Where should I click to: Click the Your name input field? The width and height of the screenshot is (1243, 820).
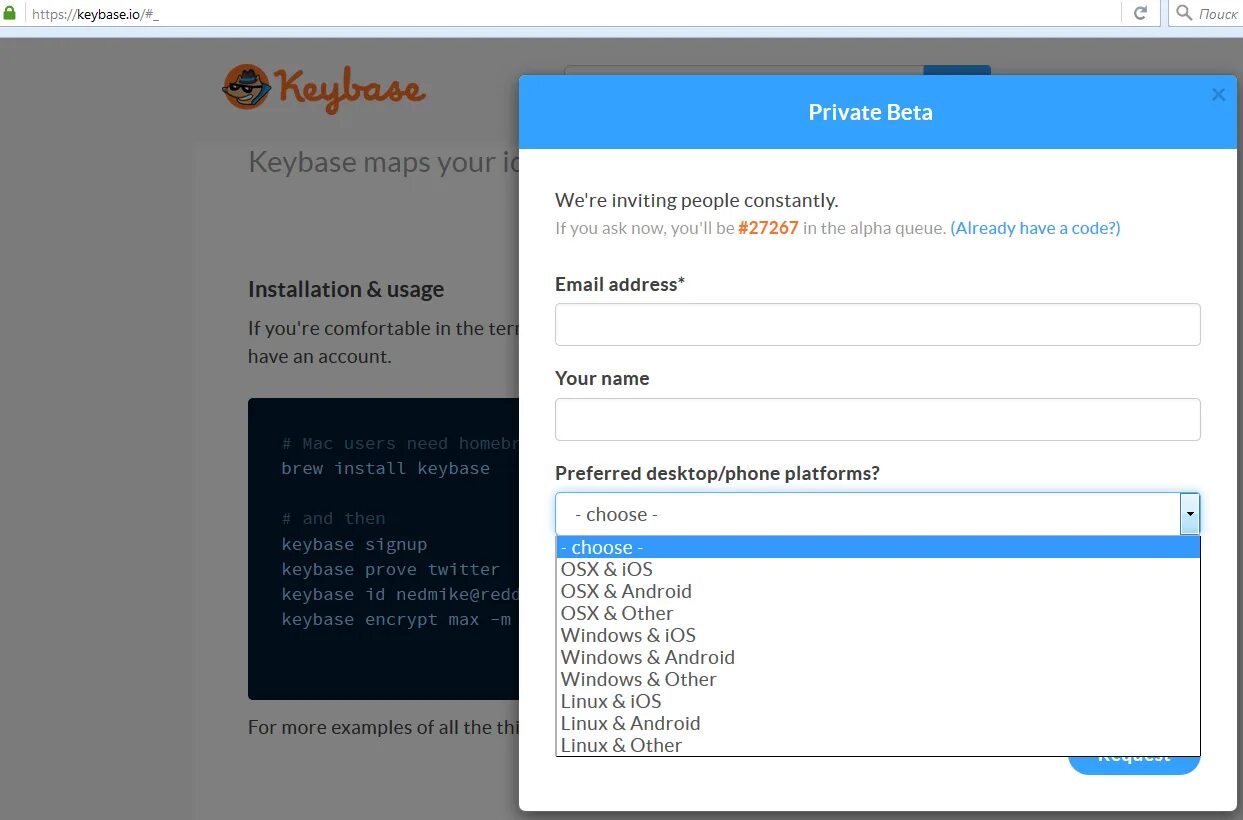pyautogui.click(x=877, y=419)
